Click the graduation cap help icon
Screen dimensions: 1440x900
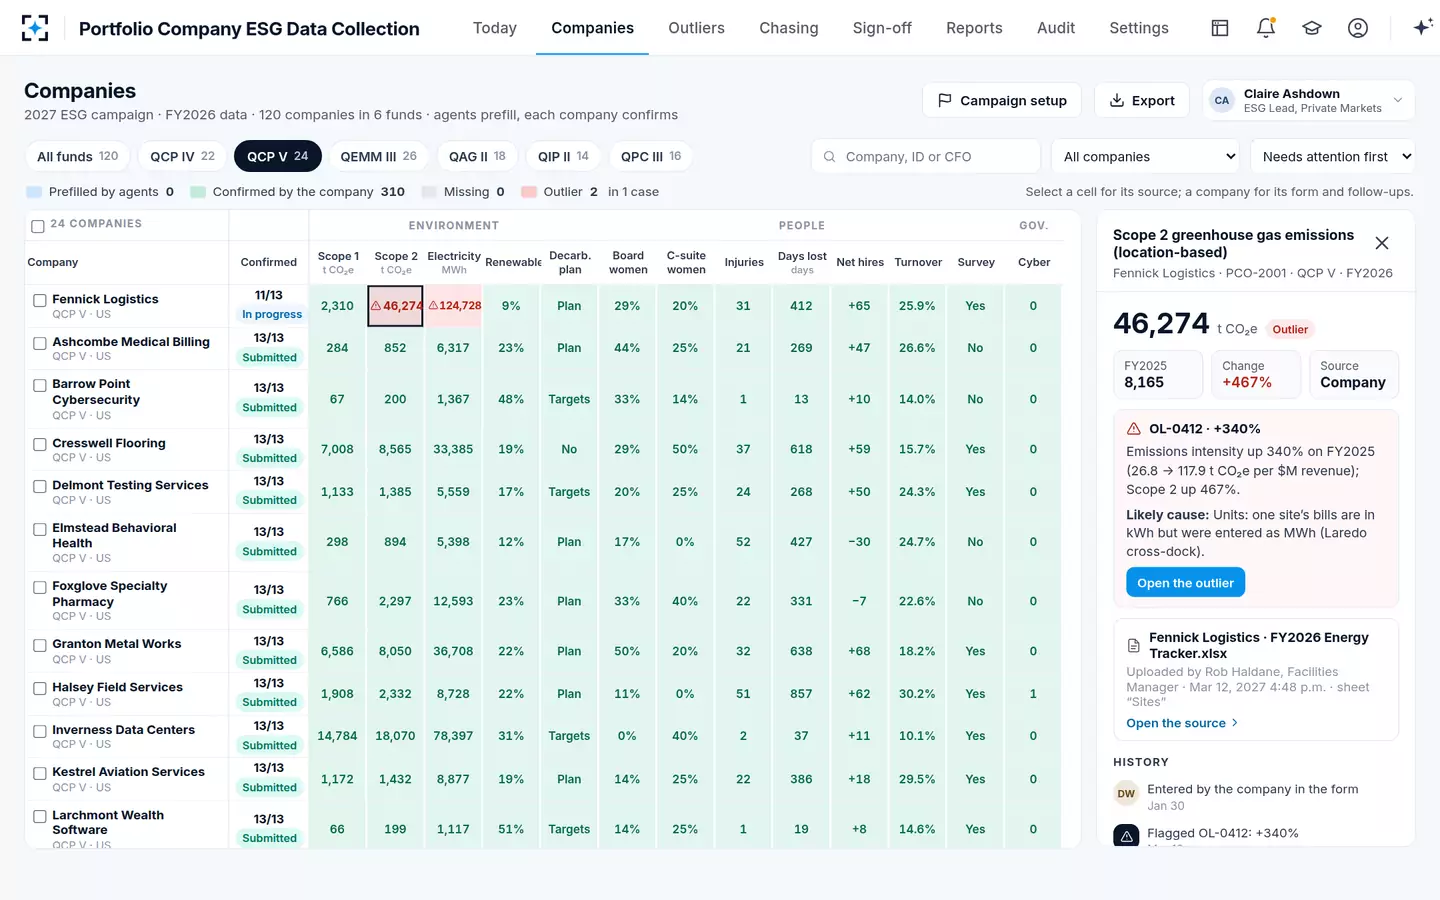1312,28
